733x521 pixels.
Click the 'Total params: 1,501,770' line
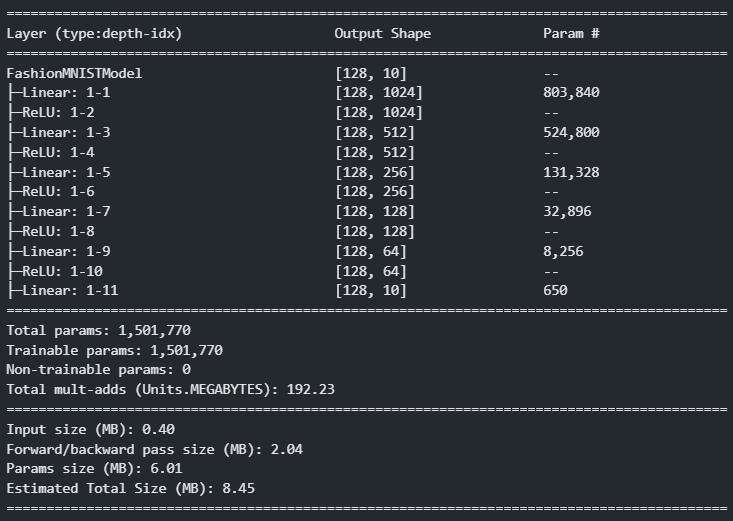(99, 330)
